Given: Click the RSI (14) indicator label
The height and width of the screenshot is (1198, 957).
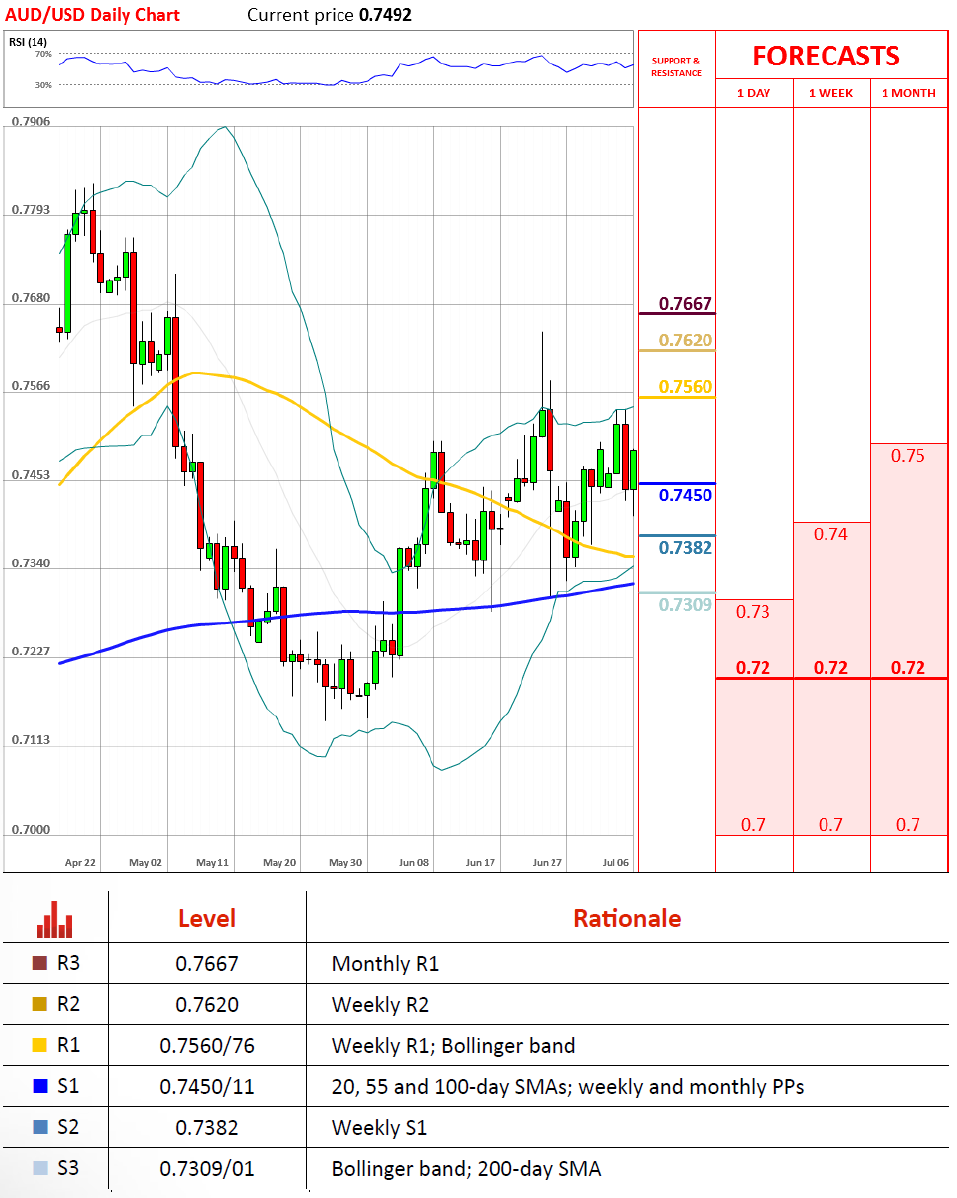Looking at the screenshot, I should [x=28, y=41].
